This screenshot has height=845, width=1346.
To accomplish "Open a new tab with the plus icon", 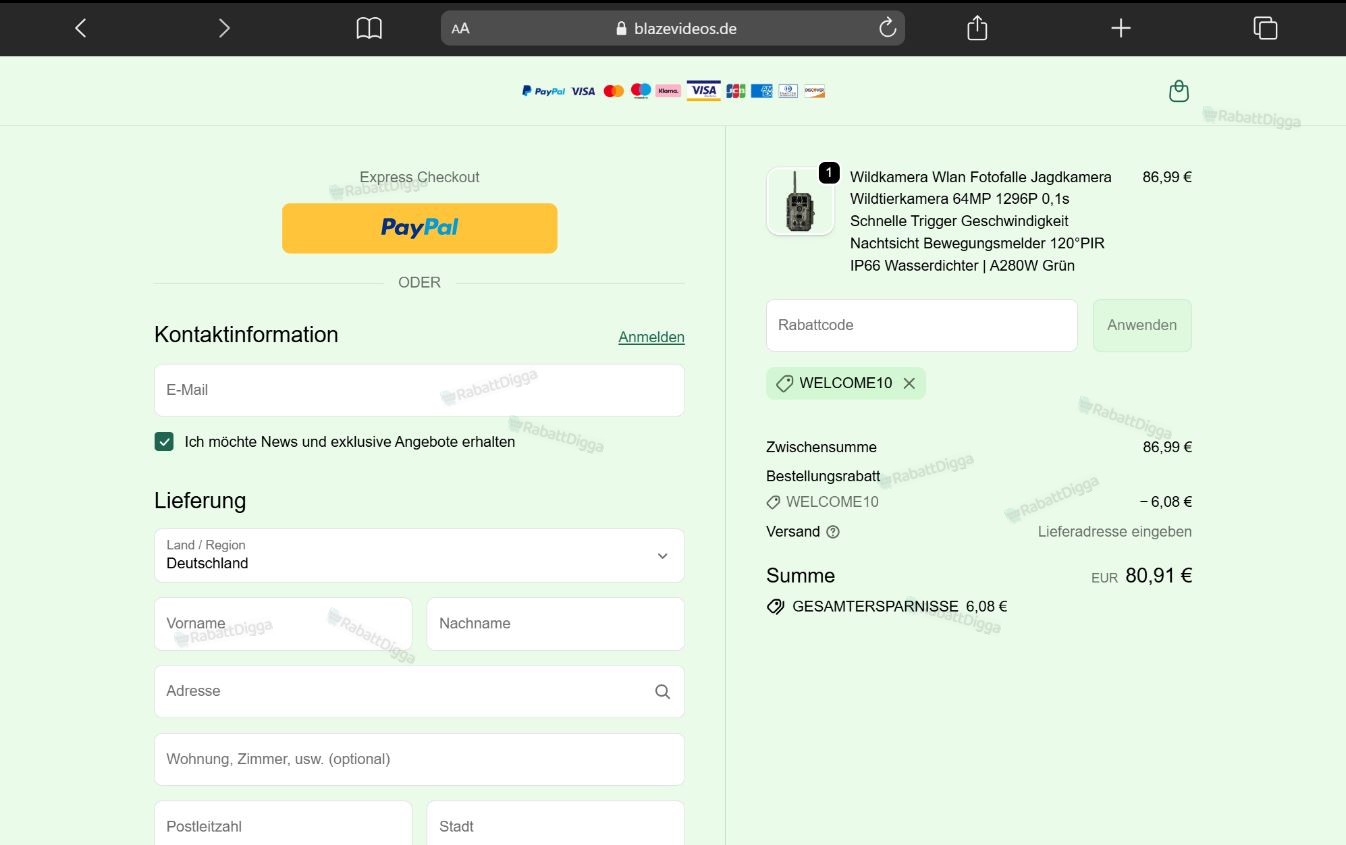I will pos(1121,28).
